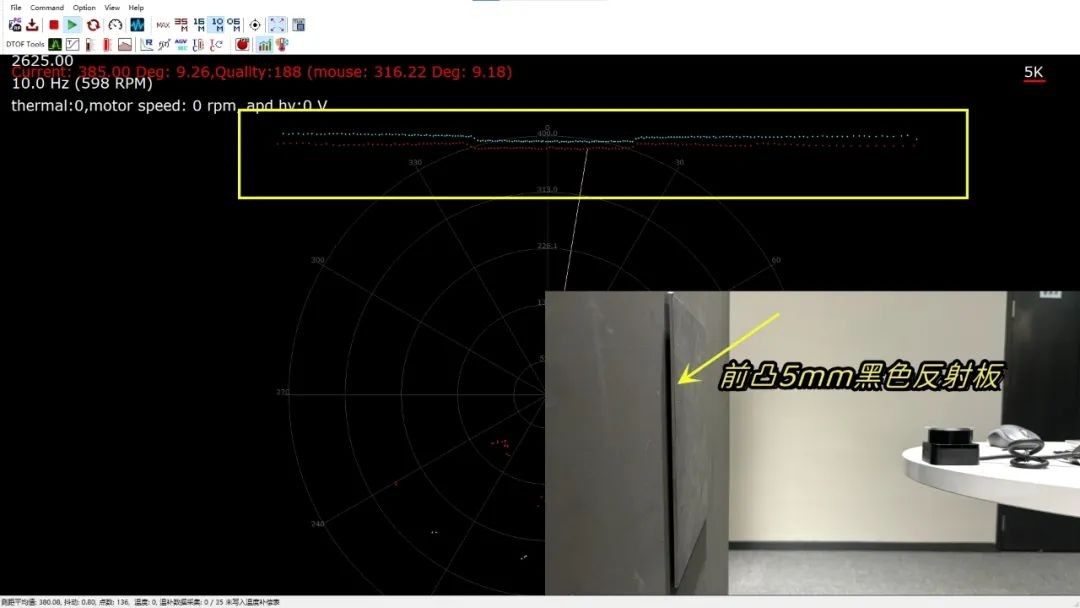Click the status bar statistics text at bottom
This screenshot has height=608, width=1080.
click(x=141, y=602)
